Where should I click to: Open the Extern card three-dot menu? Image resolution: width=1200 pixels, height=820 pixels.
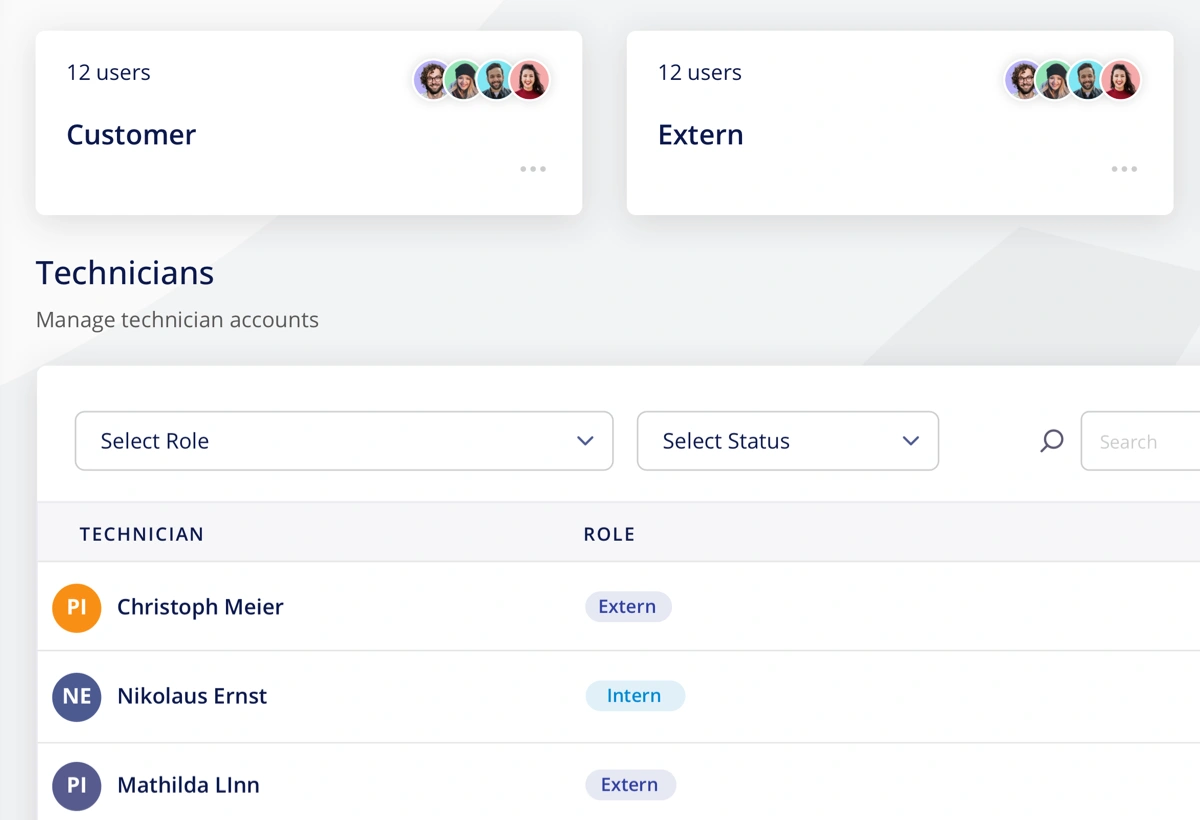(x=1124, y=169)
